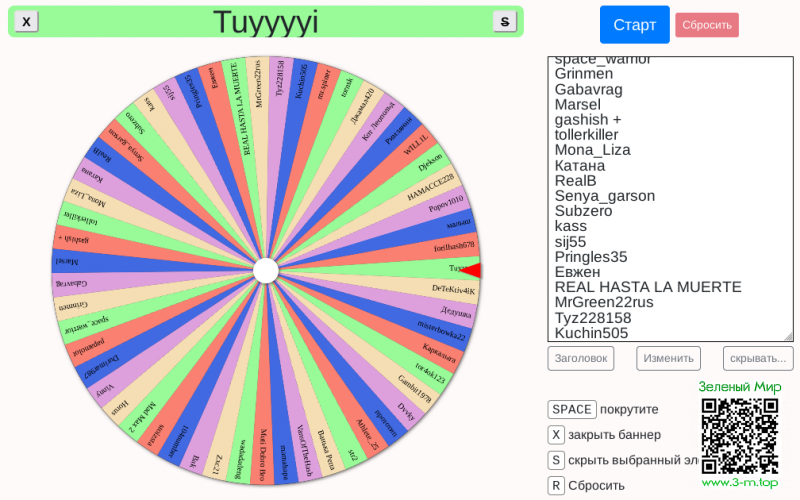800x500 pixels.
Task: Click the скрывать hide button
Action: coord(759,358)
